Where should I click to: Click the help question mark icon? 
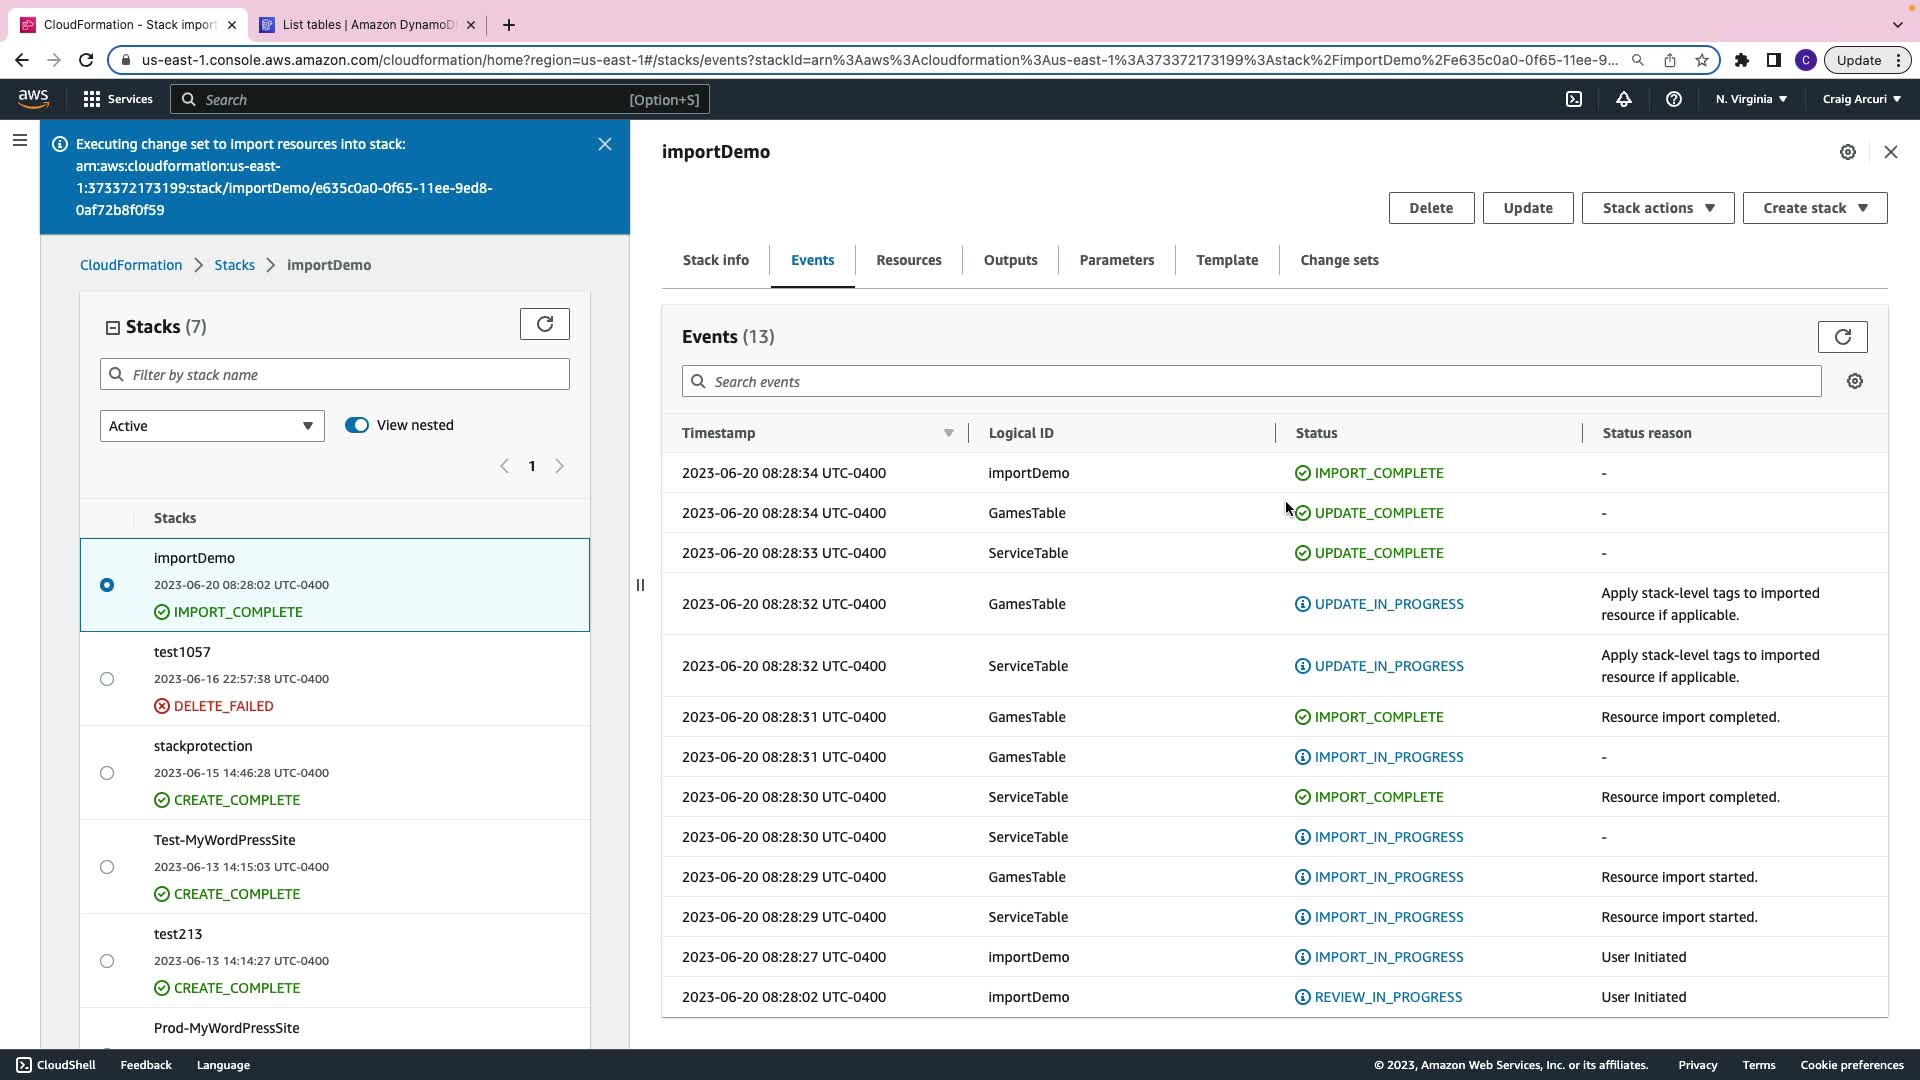1673,99
